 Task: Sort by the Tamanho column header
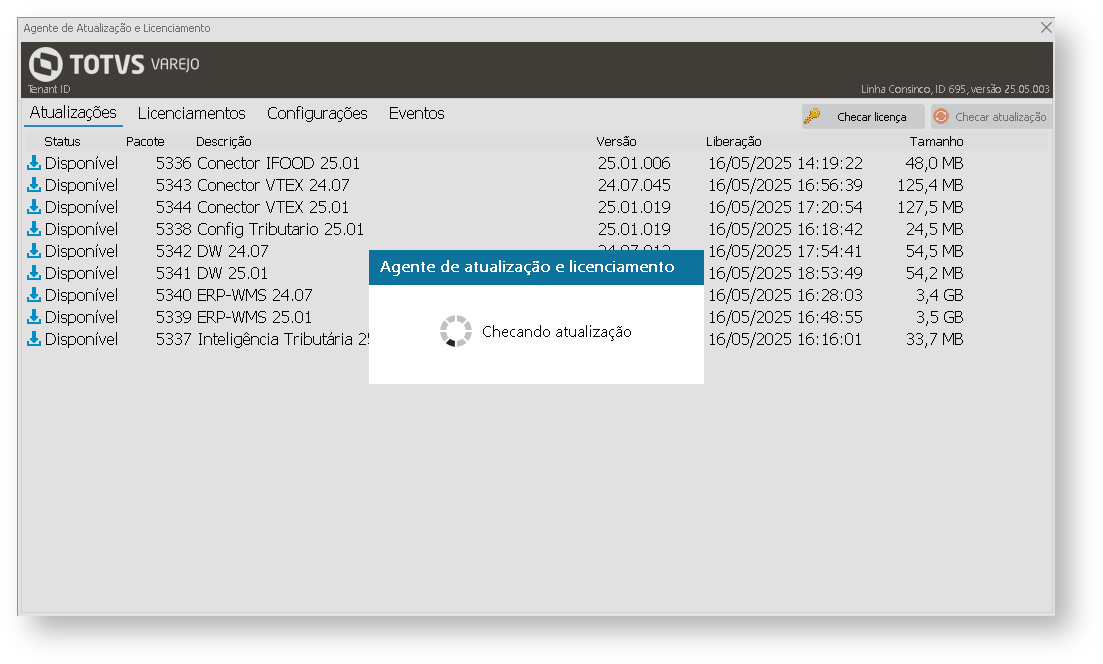[936, 141]
